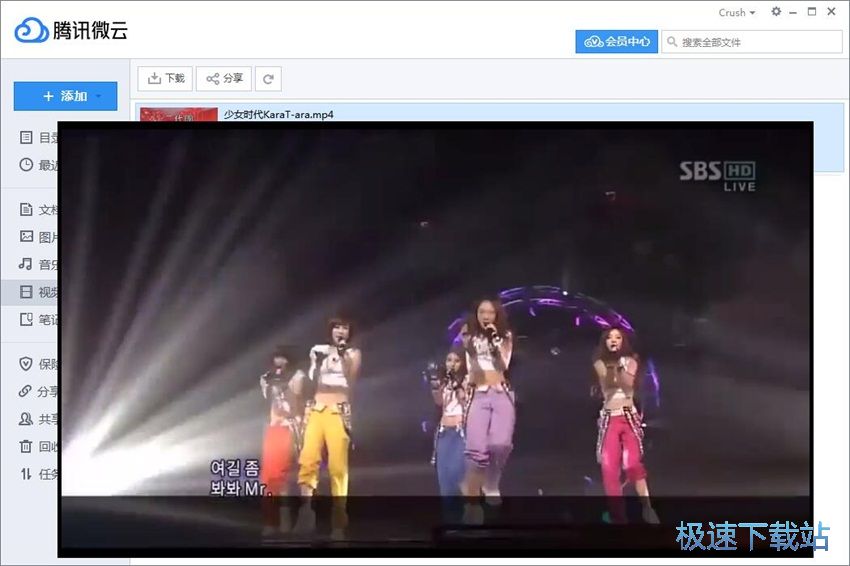Select the 目录 directory sidebar icon
This screenshot has height=566, width=850.
point(26,137)
